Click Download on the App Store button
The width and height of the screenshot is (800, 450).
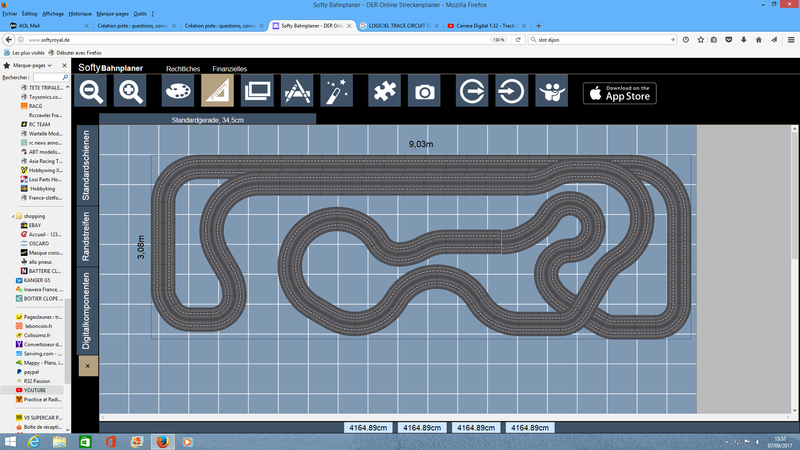coord(620,93)
